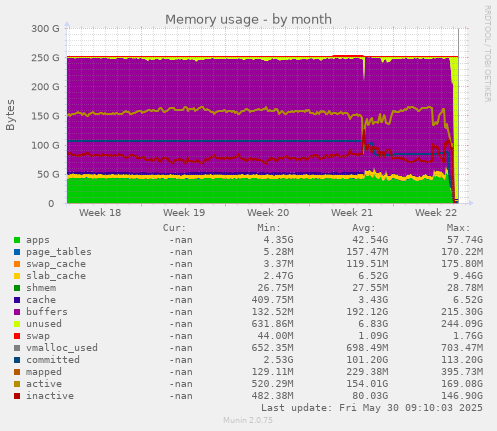Click the buffers avg value 192.12G
The image size is (497, 431).
(367, 312)
